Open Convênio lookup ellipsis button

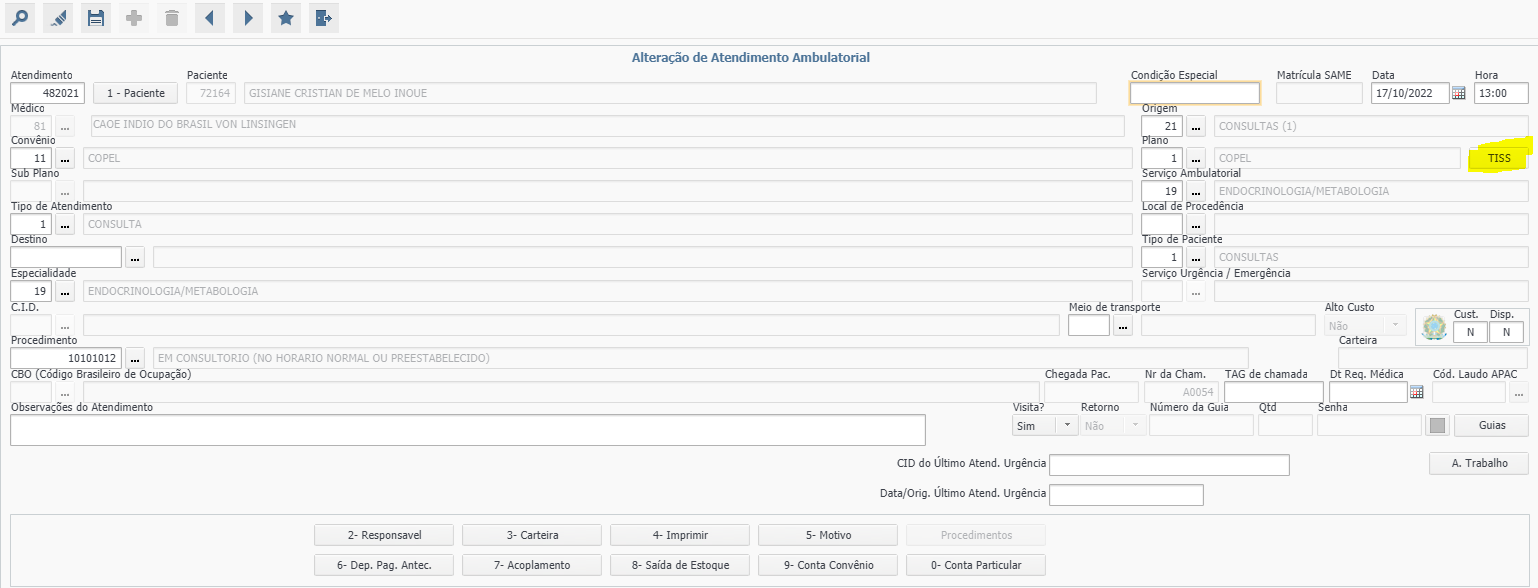coord(65,158)
